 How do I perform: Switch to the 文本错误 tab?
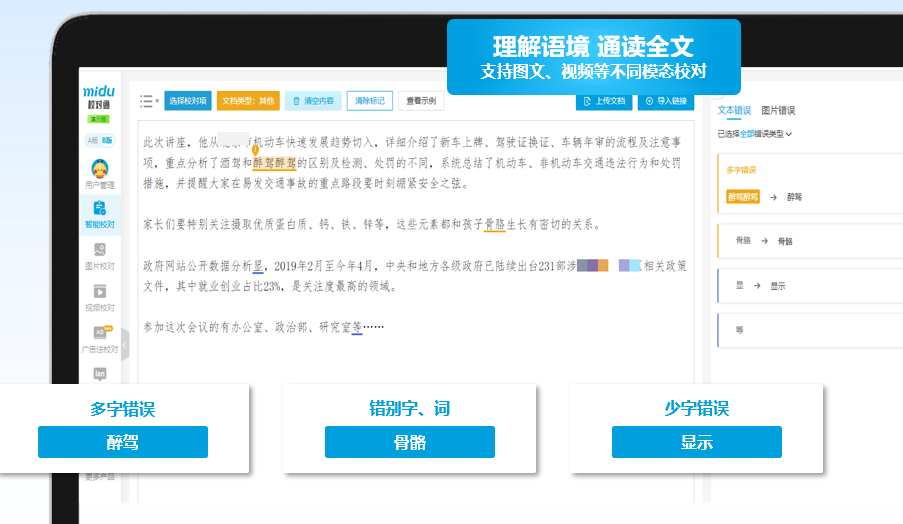[735, 111]
